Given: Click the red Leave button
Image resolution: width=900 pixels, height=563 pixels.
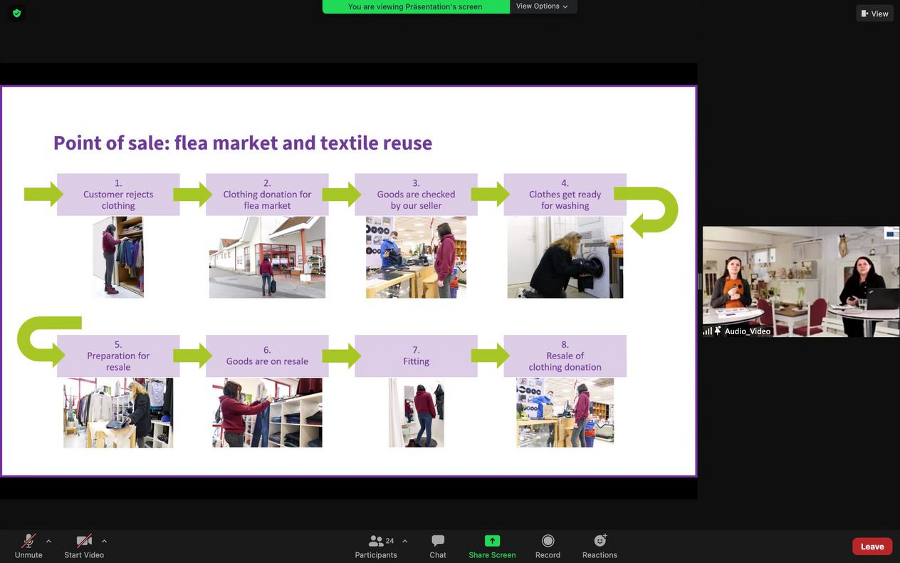Looking at the screenshot, I should pos(872,546).
